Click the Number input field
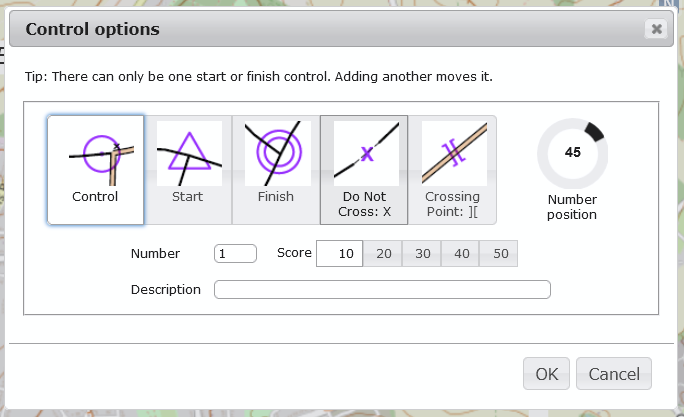Viewport: 684px width, 417px height. [x=235, y=253]
